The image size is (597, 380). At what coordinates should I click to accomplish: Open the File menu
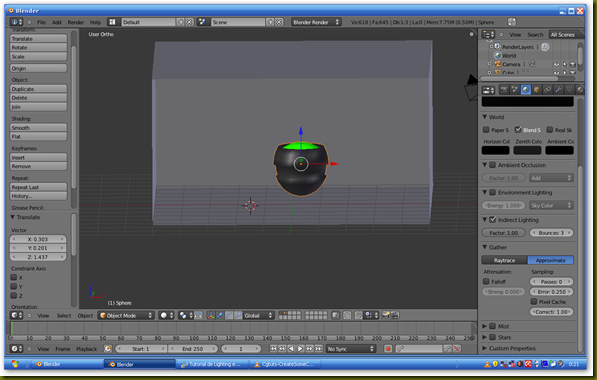(x=42, y=22)
